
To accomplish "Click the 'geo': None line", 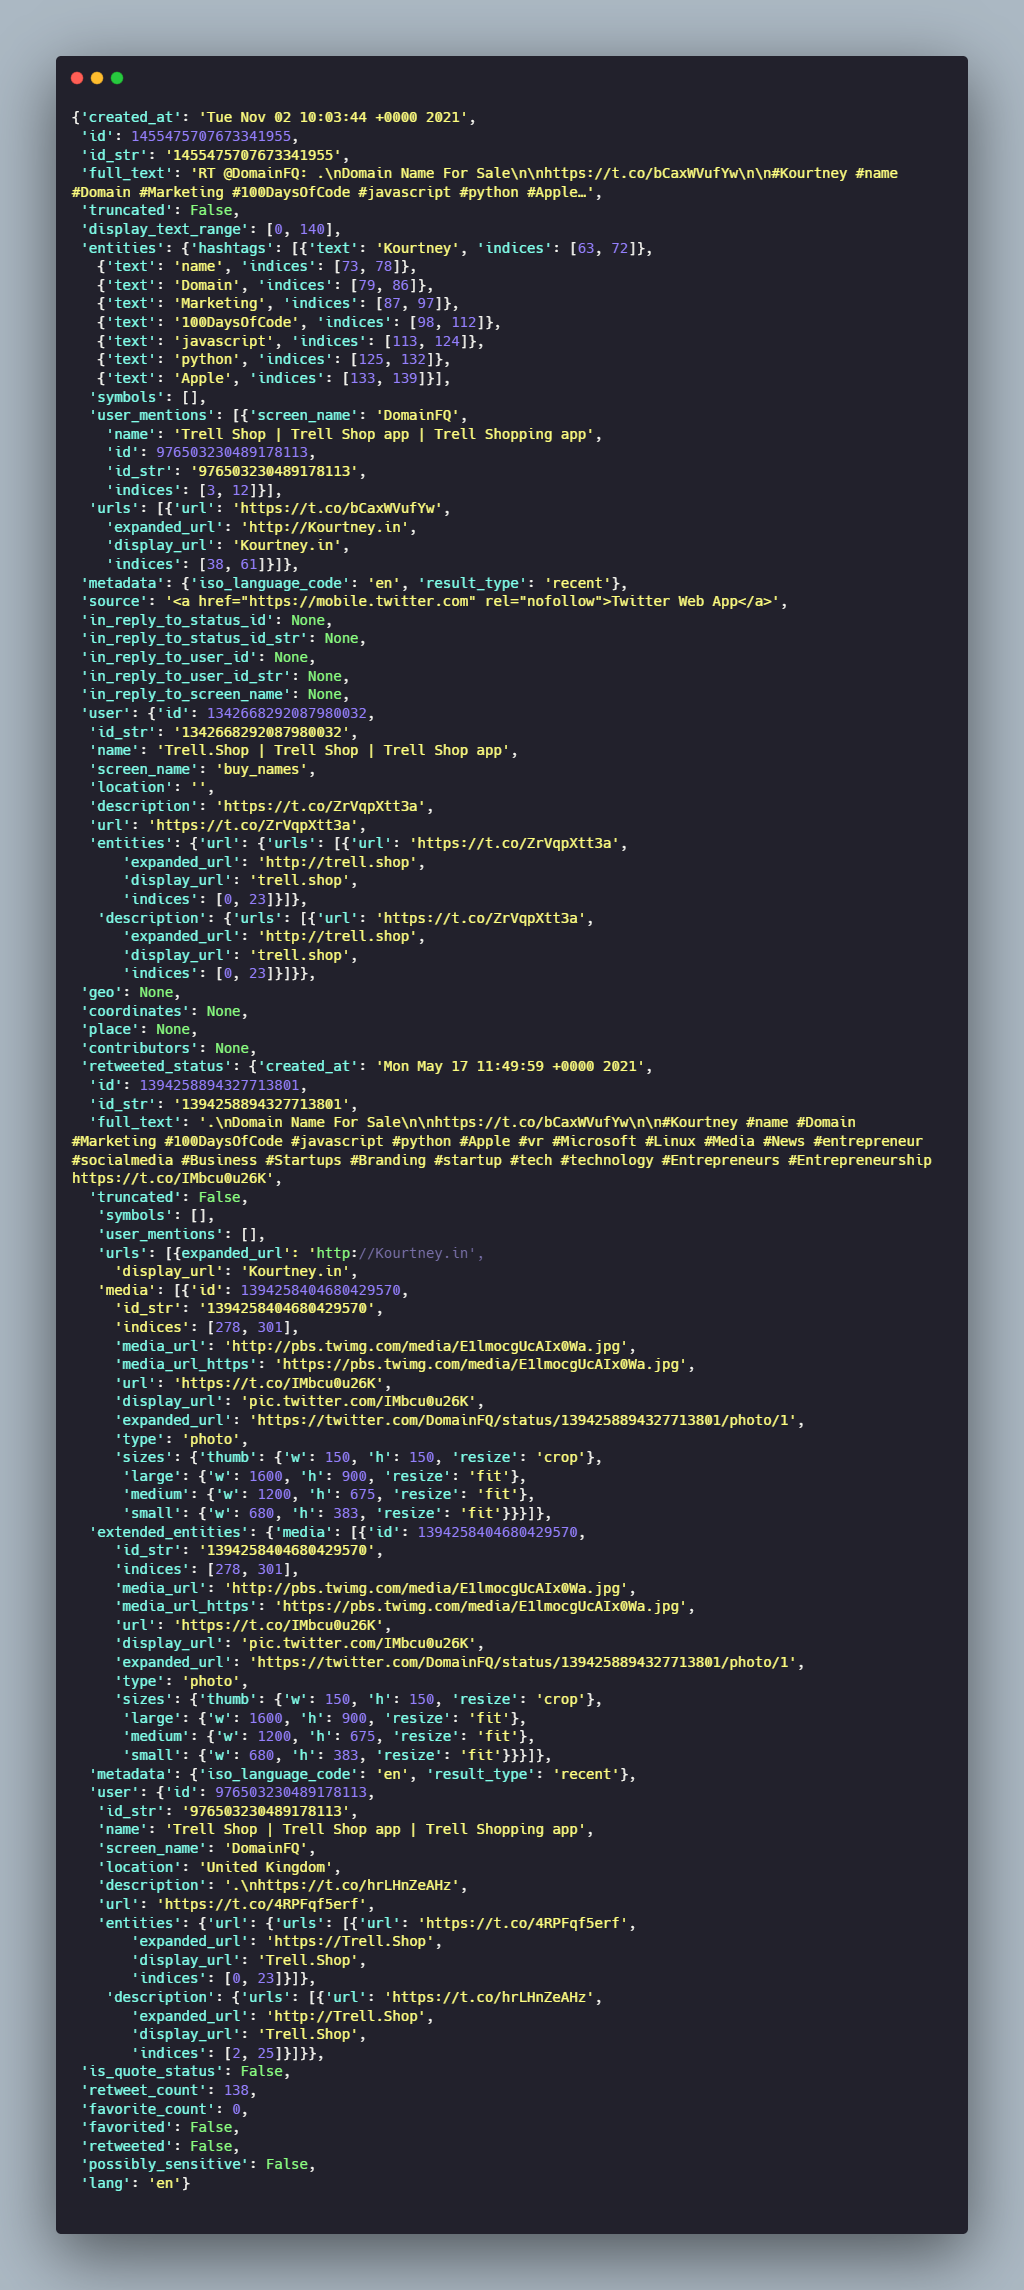I will pyautogui.click(x=131, y=992).
